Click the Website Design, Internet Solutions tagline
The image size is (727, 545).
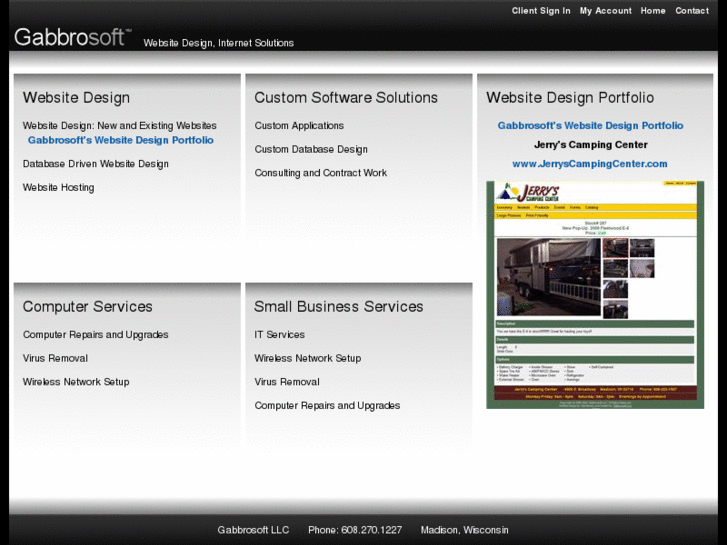tap(218, 43)
